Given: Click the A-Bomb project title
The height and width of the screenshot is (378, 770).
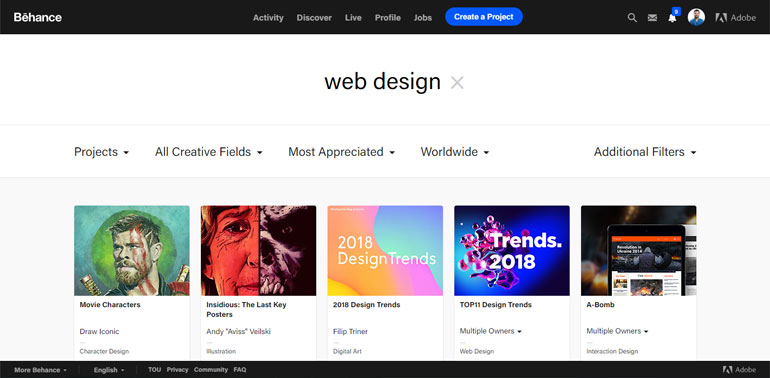Looking at the screenshot, I should pyautogui.click(x=600, y=305).
